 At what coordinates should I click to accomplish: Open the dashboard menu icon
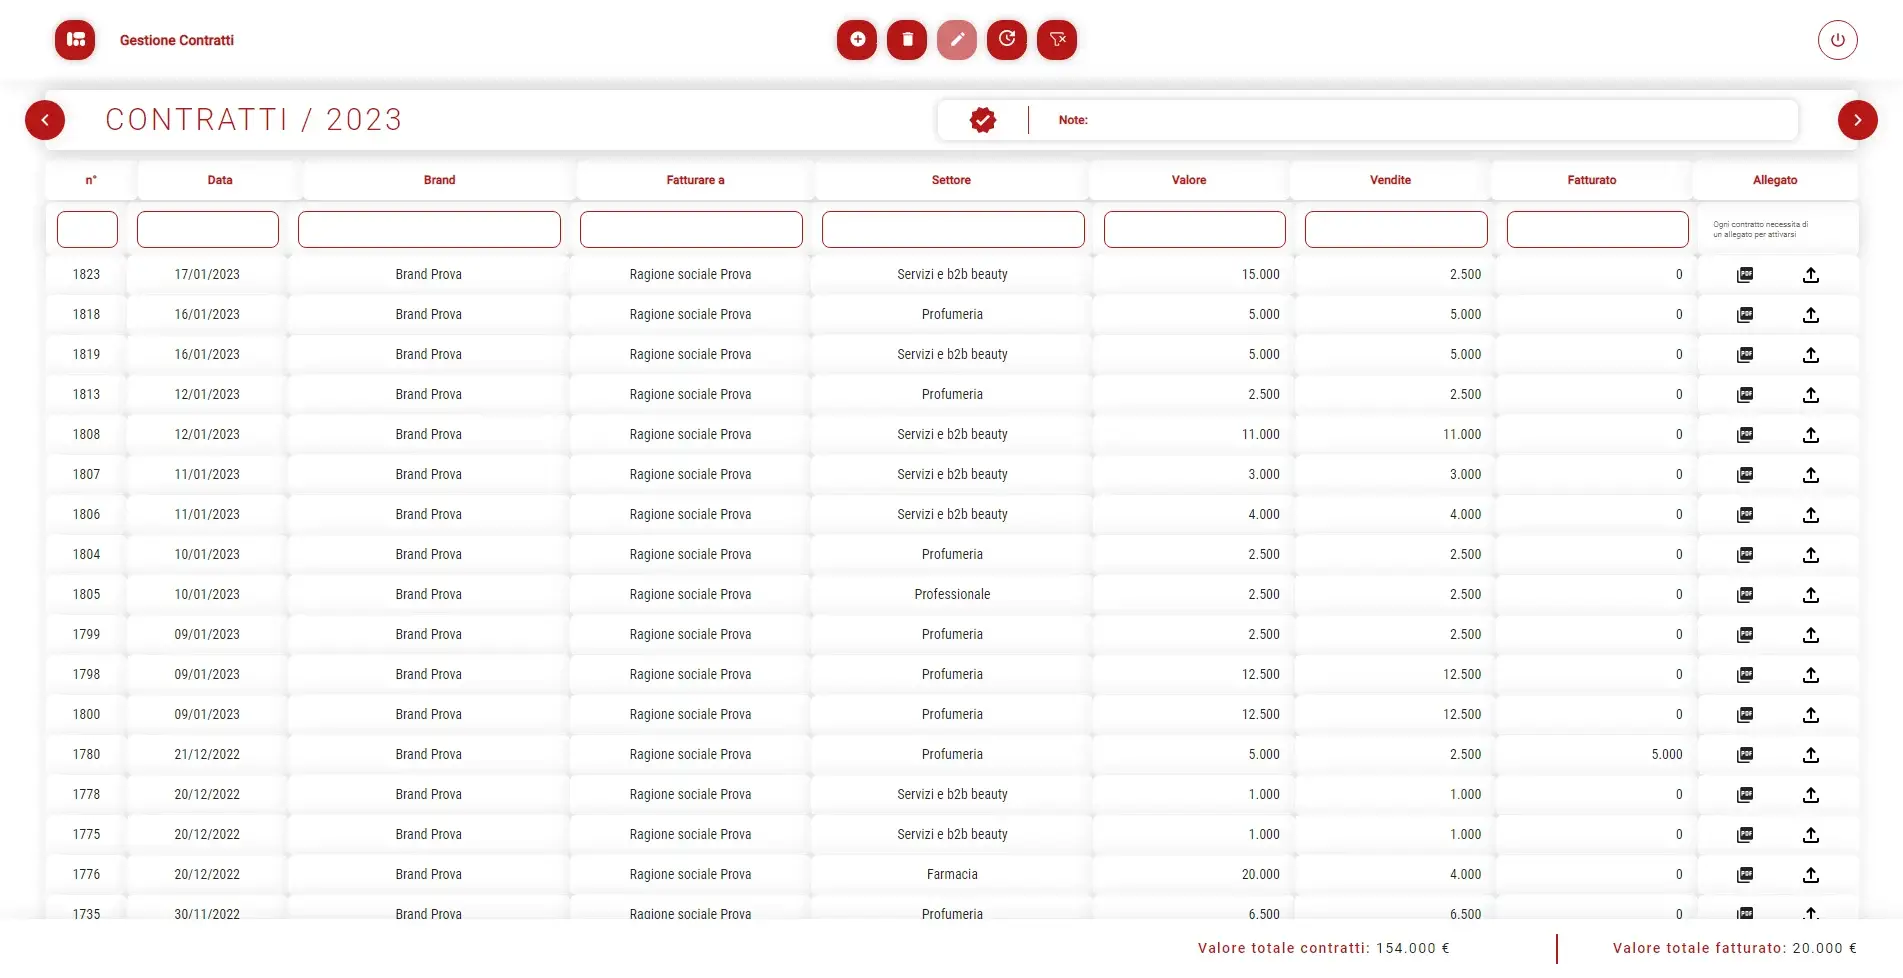pyautogui.click(x=75, y=40)
